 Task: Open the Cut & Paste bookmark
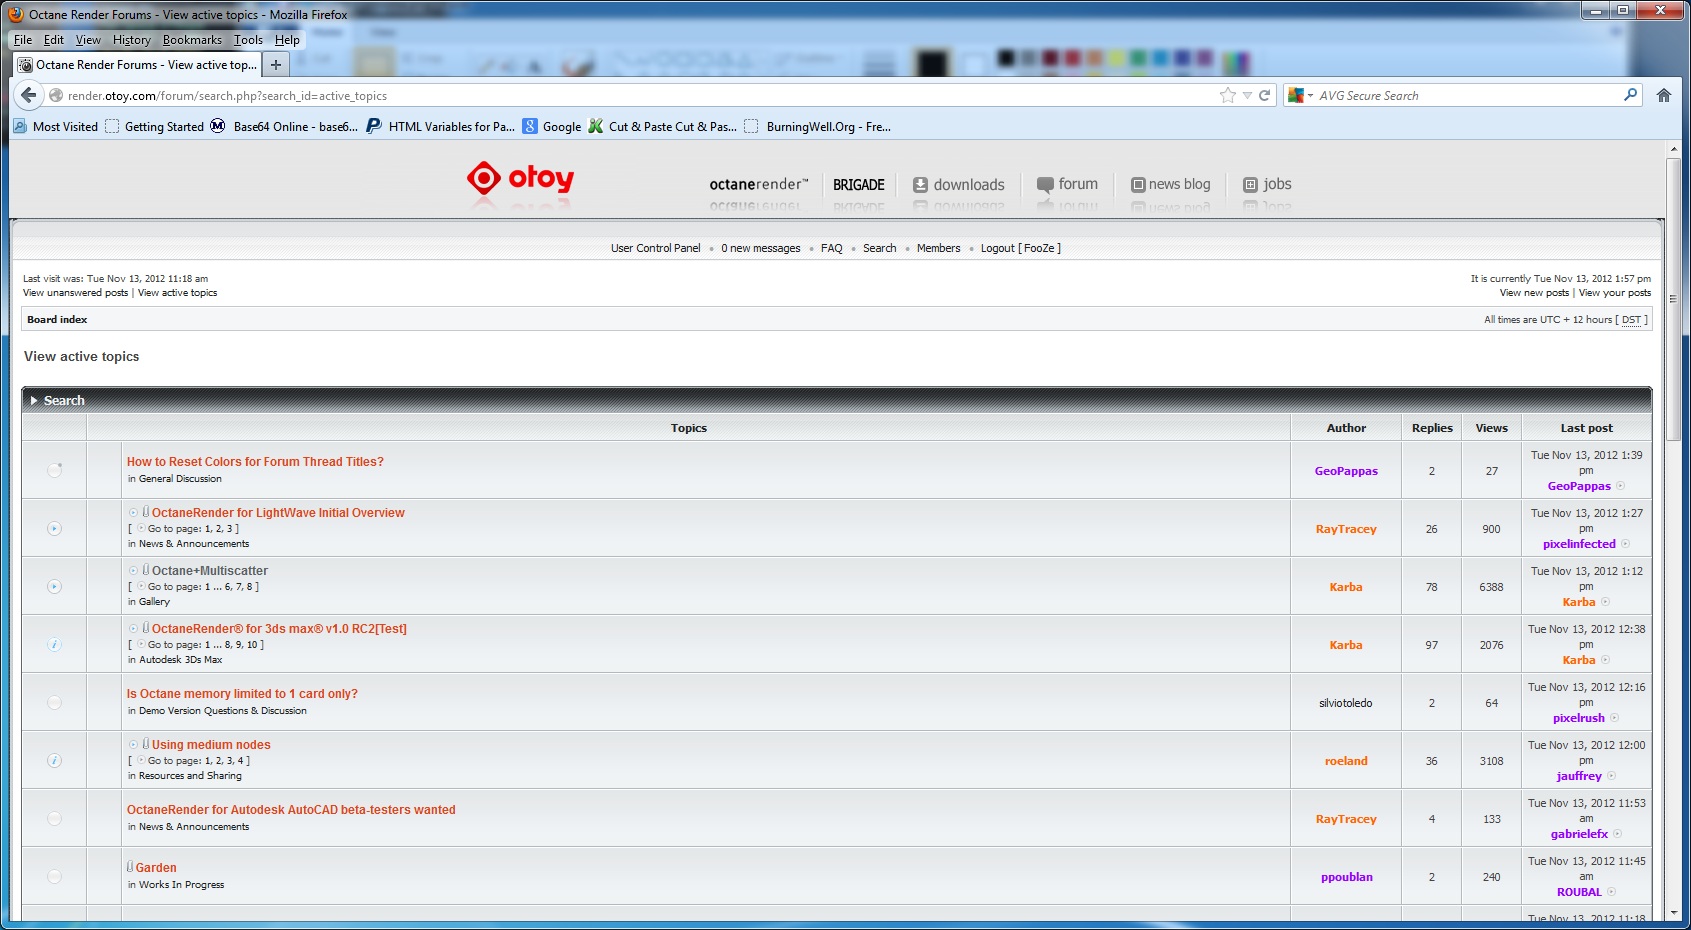pos(663,126)
